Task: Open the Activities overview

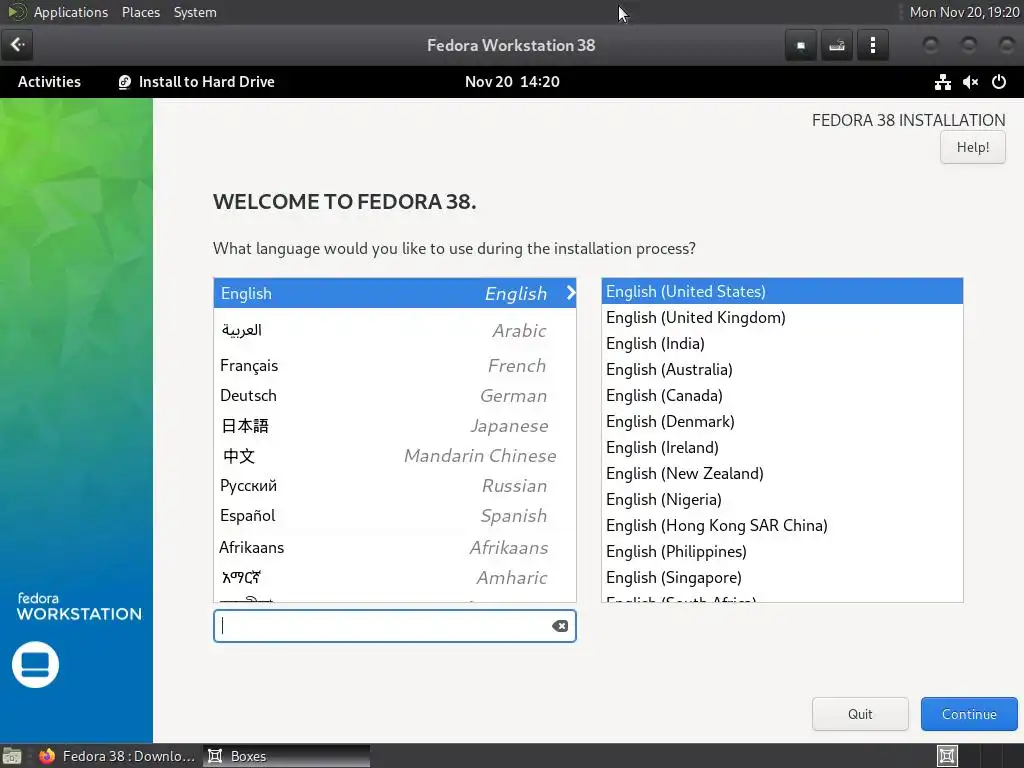Action: [49, 82]
